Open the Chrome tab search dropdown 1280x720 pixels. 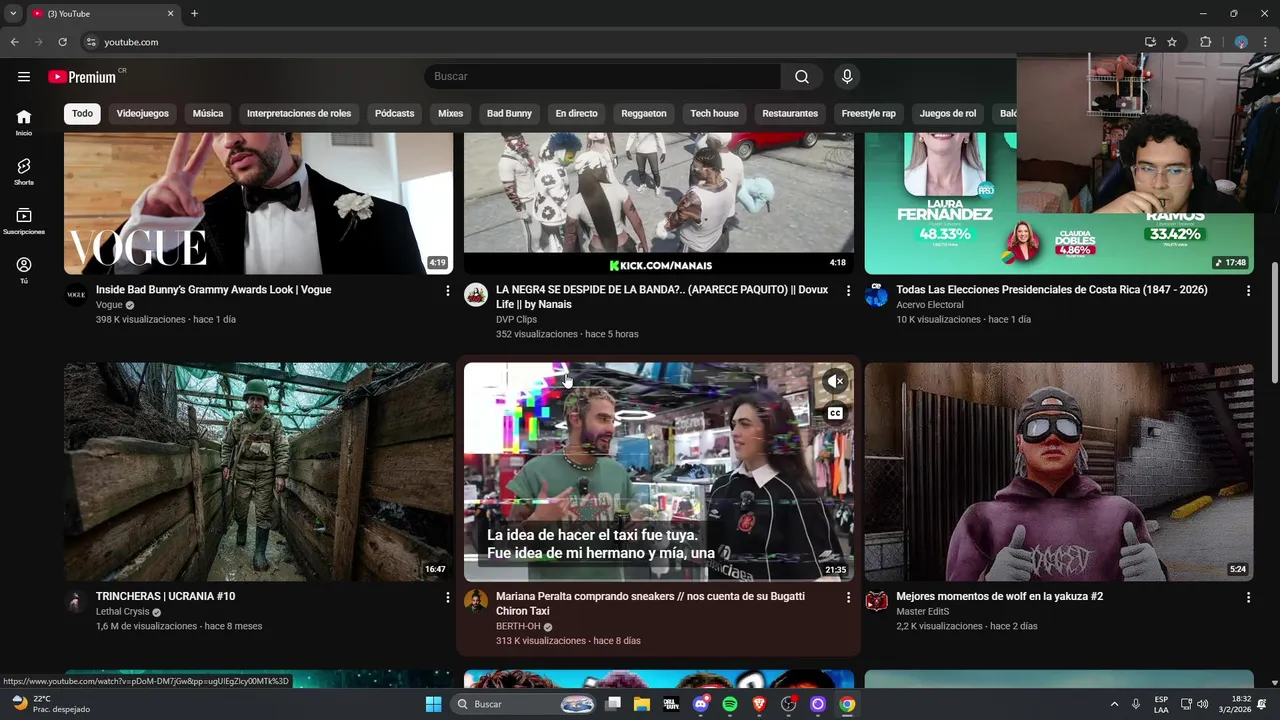(x=13, y=13)
